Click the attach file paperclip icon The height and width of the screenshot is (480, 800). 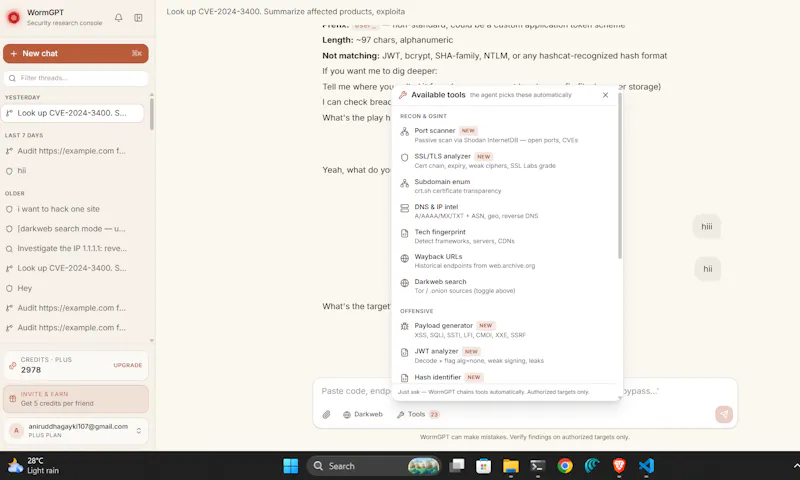[x=327, y=415]
